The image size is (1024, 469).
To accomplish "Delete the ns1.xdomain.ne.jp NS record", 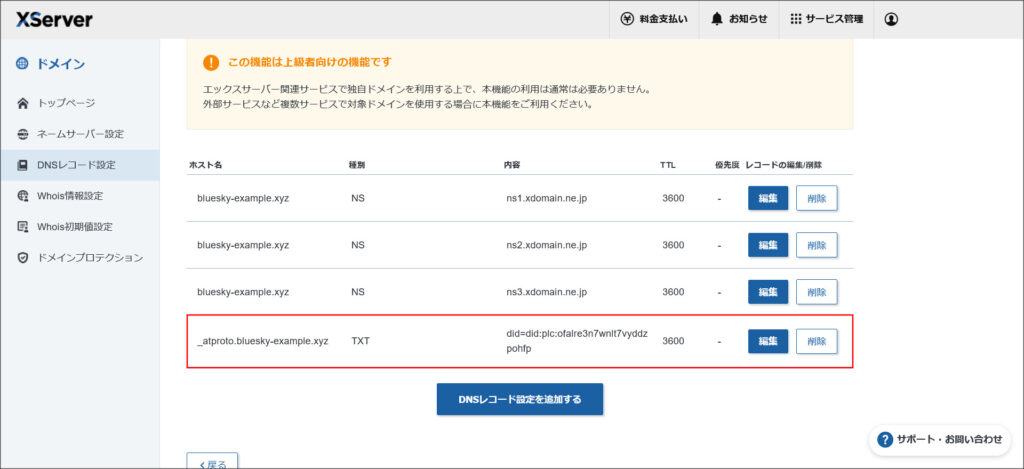I will click(816, 199).
